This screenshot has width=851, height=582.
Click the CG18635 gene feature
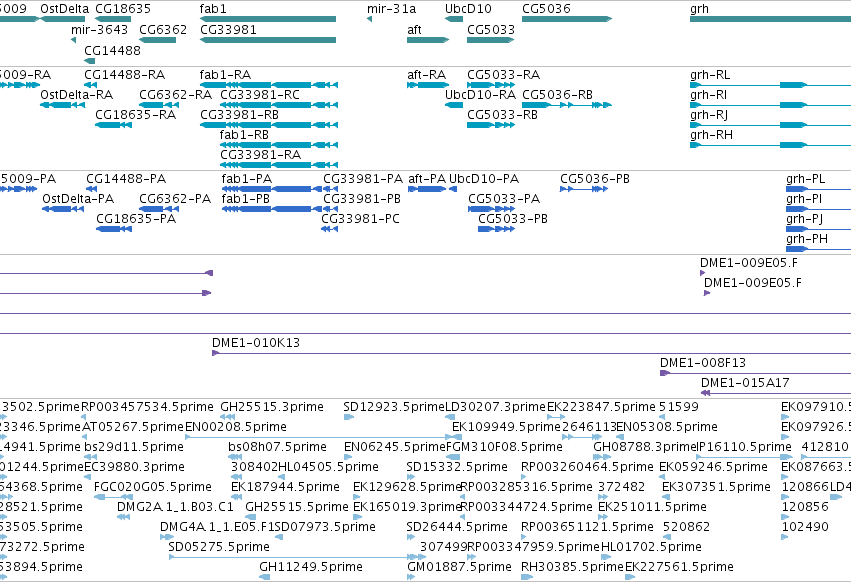pyautogui.click(x=113, y=19)
